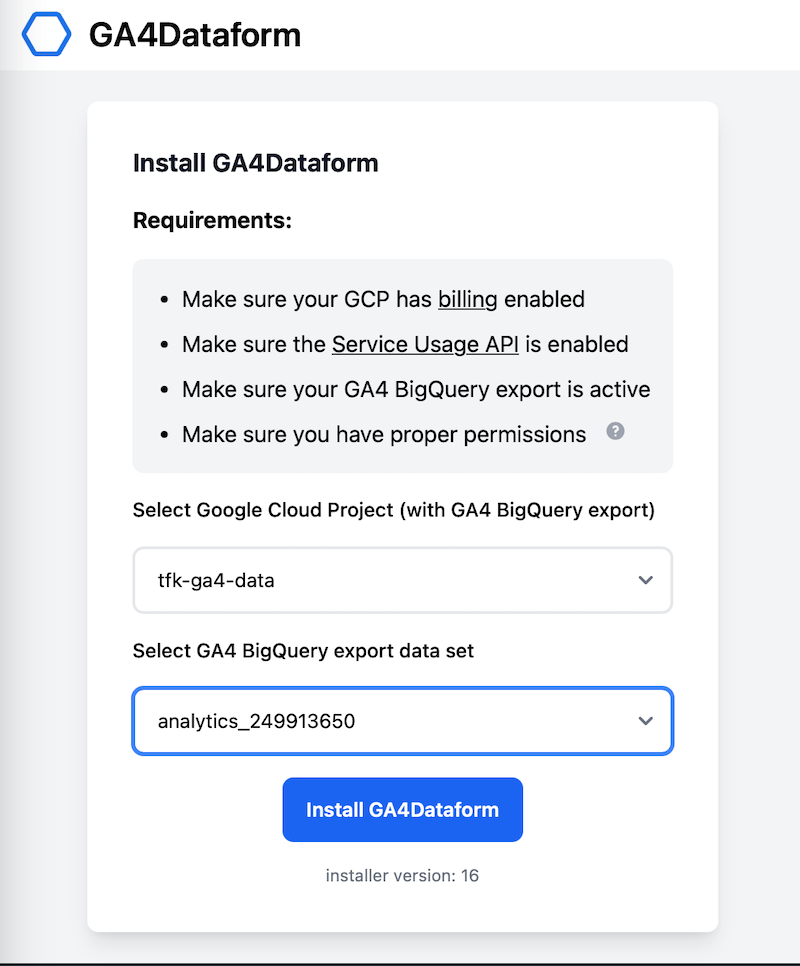The height and width of the screenshot is (966, 800).
Task: Click the chevron on the project selector
Action: 646,580
